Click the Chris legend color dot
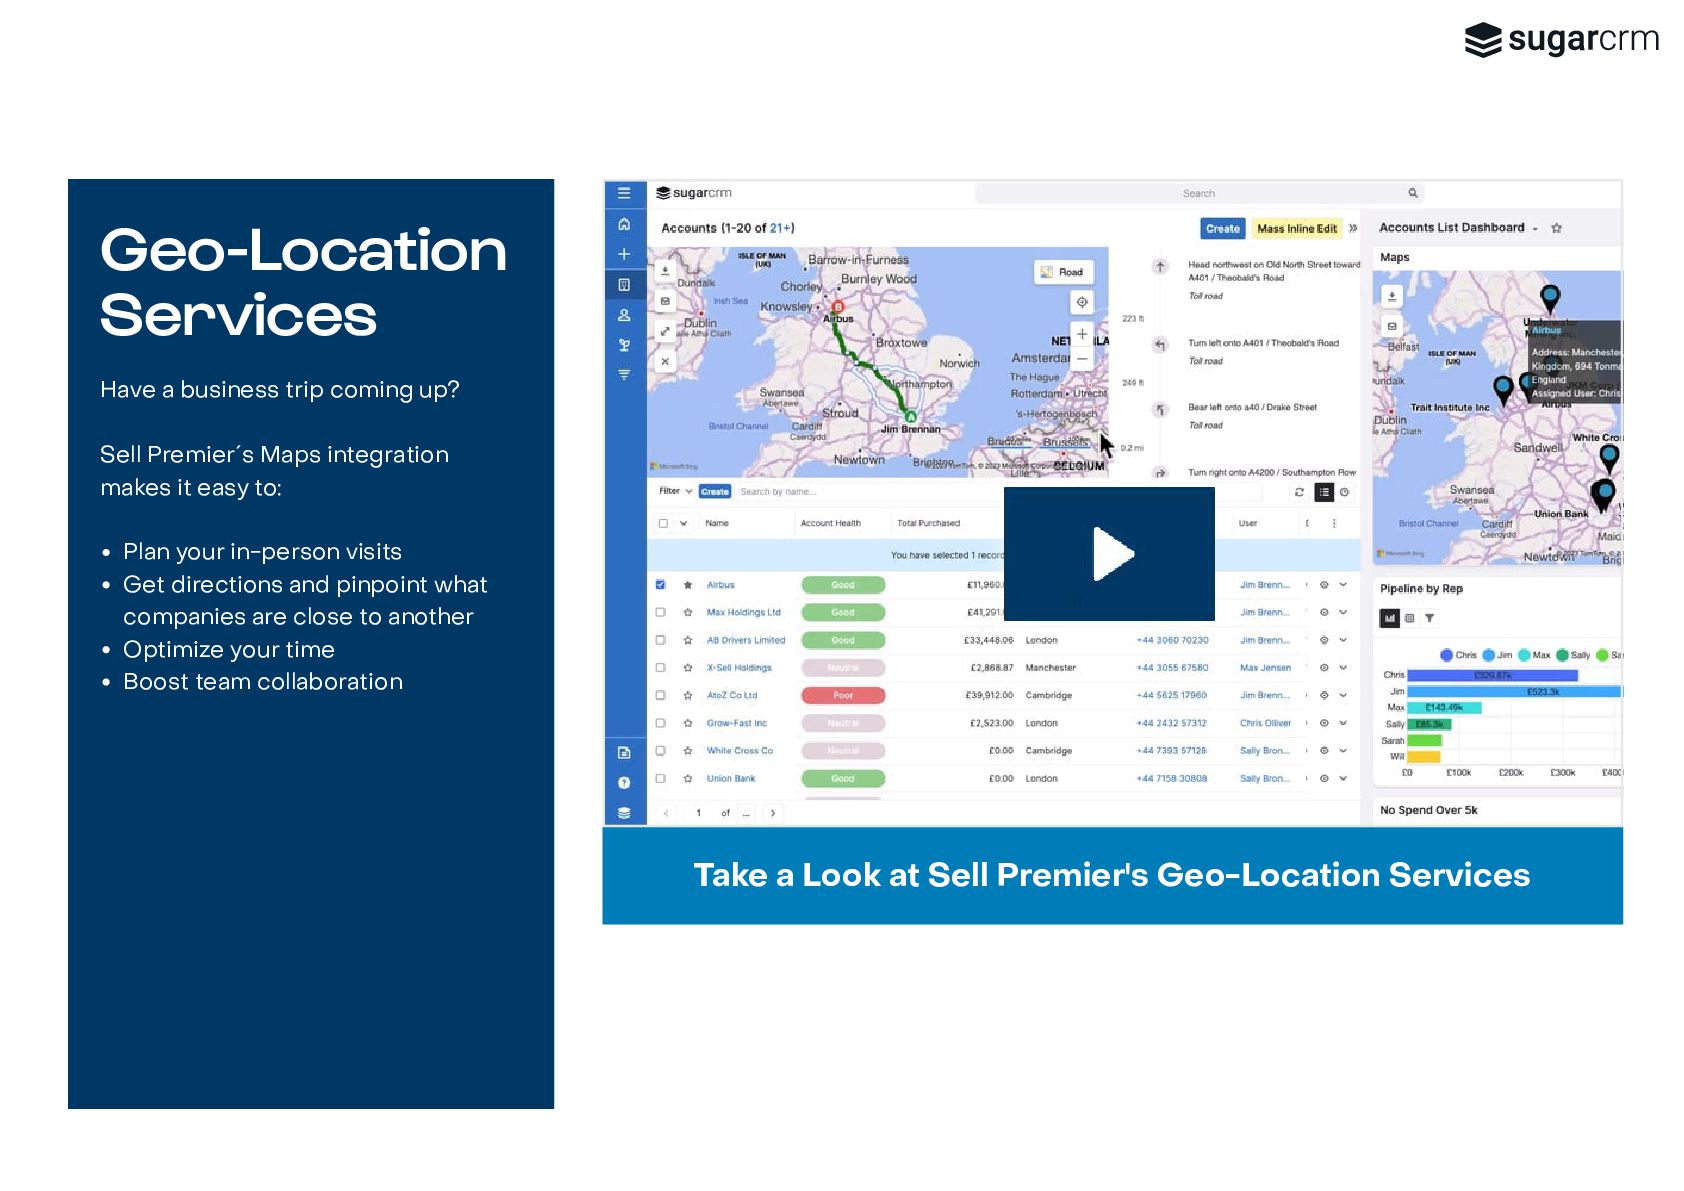This screenshot has height=1191, width=1684. 1446,655
